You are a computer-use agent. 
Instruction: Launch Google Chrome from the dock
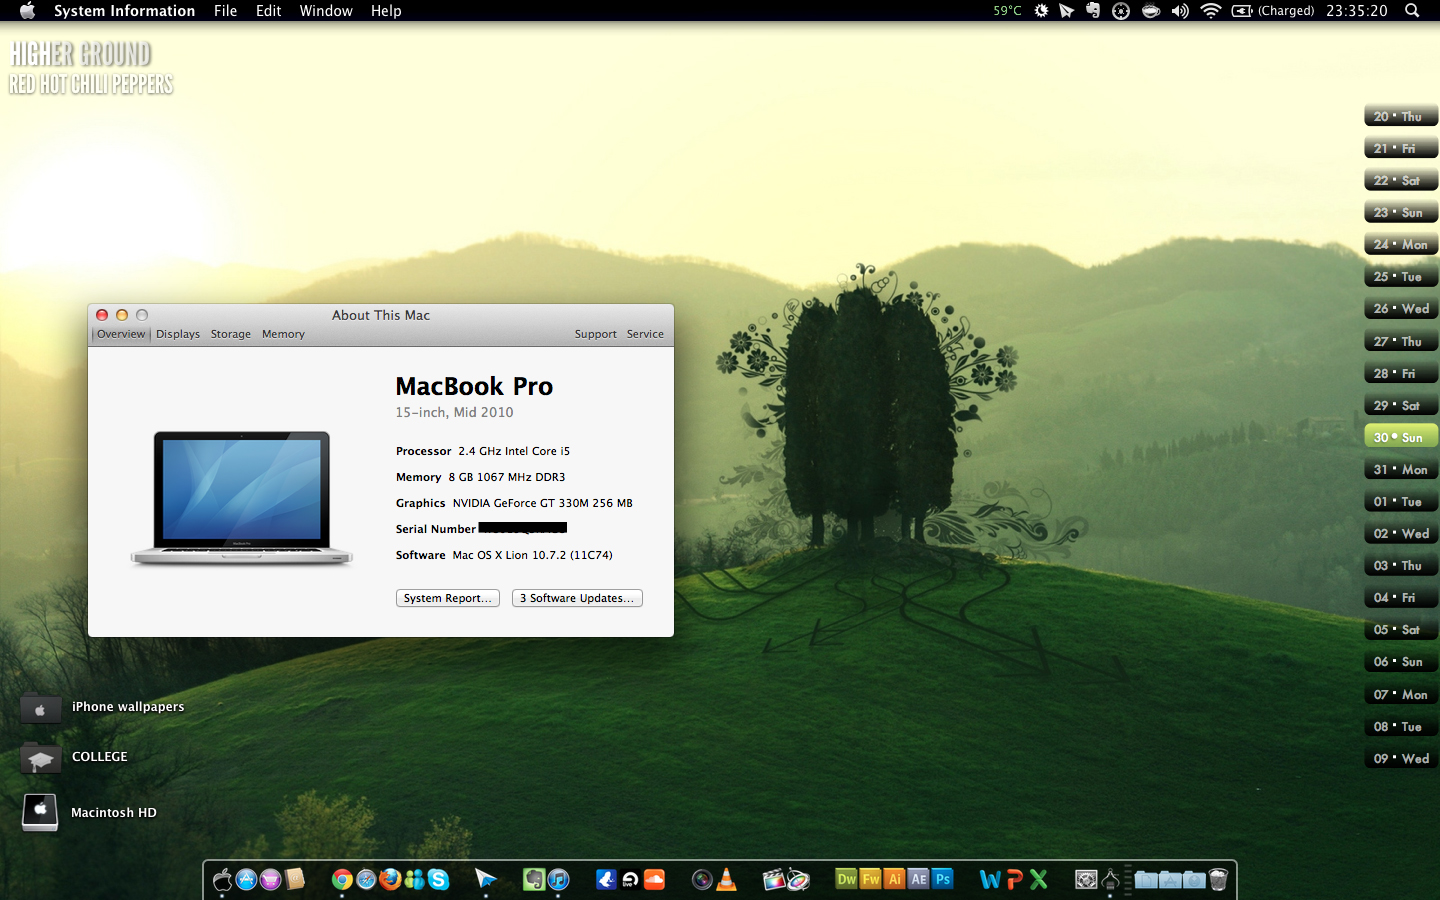tap(342, 879)
